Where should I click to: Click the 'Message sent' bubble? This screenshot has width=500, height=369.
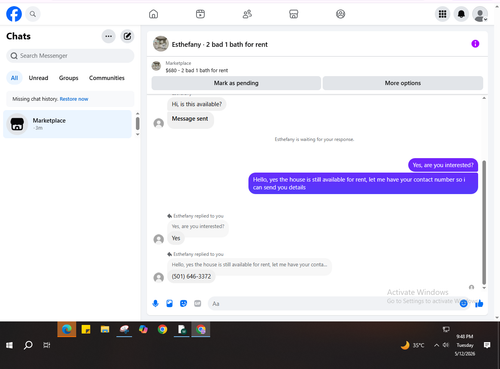click(x=190, y=119)
